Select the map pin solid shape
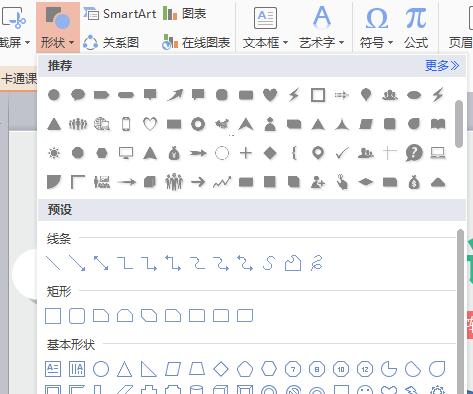The image size is (473, 394). point(366,95)
